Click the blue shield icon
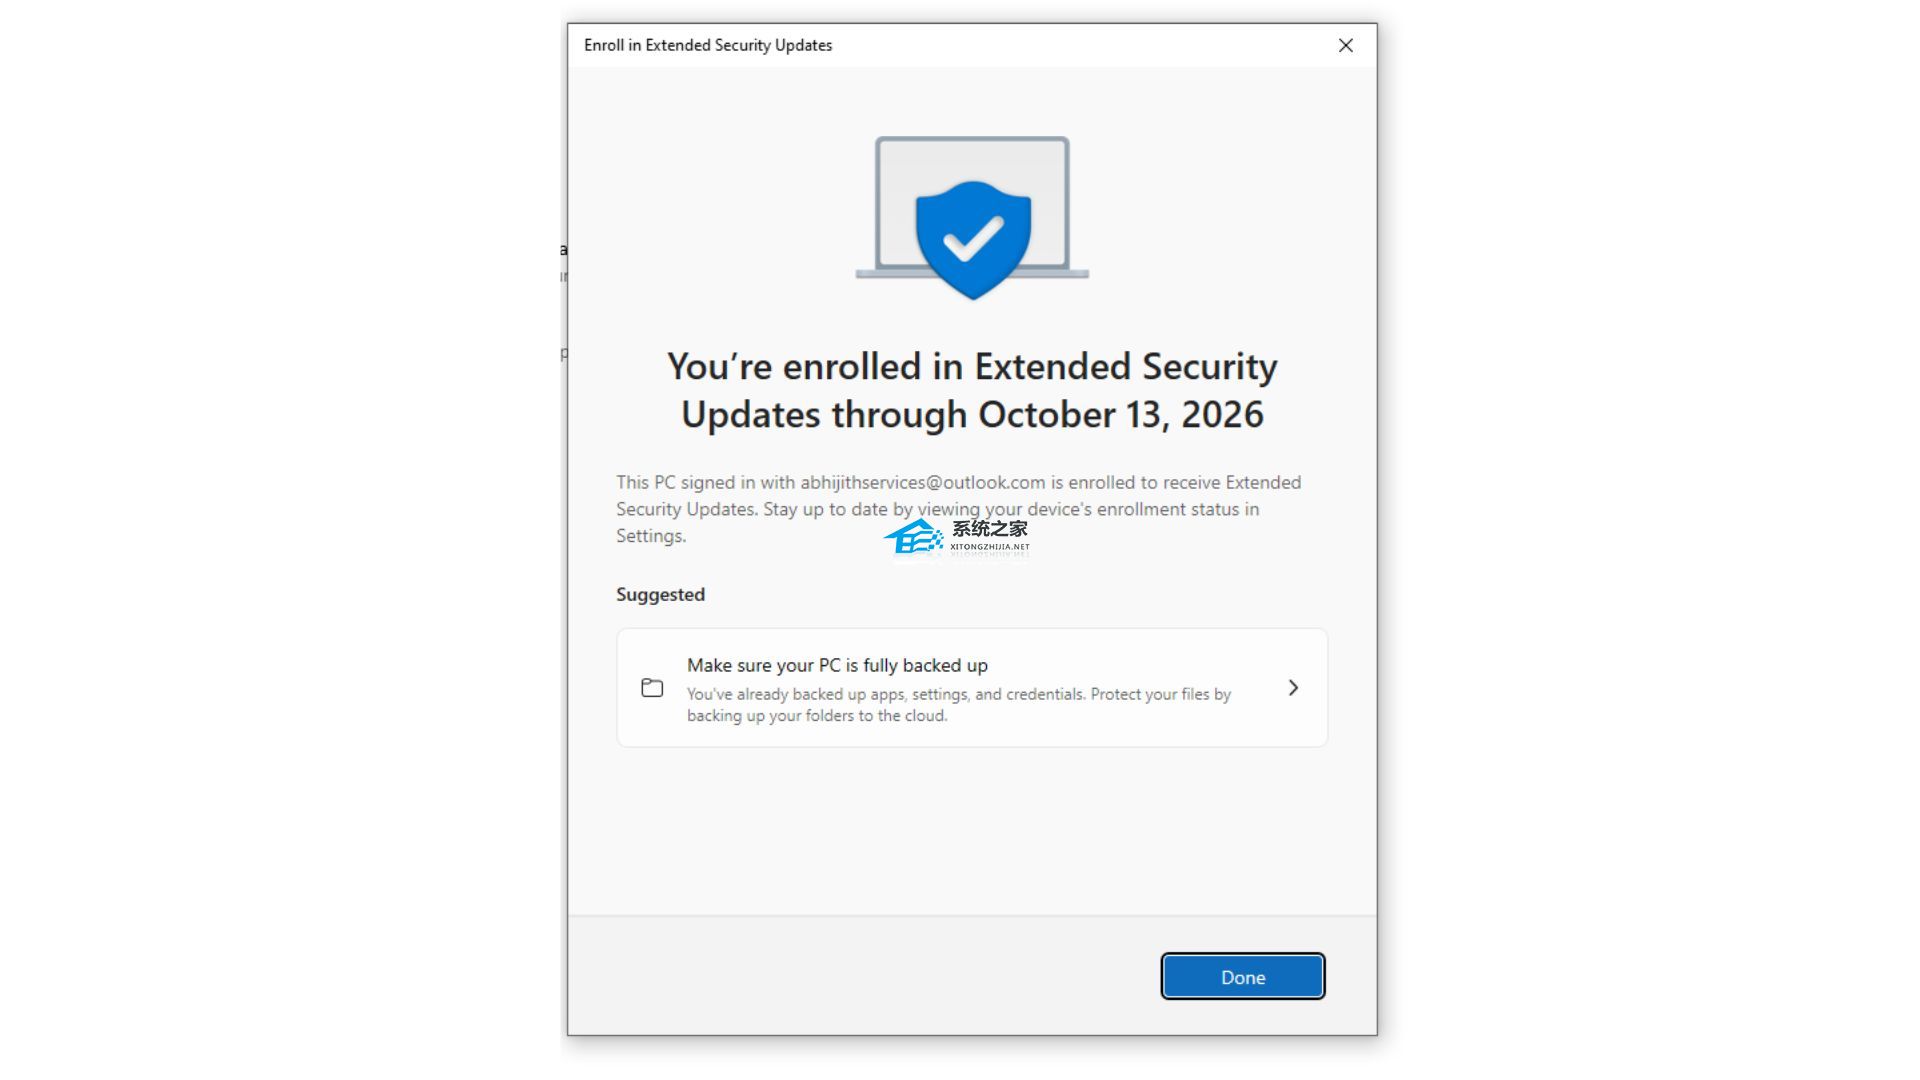Screen dimensions: 1920x1080 pyautogui.click(x=940, y=270)
